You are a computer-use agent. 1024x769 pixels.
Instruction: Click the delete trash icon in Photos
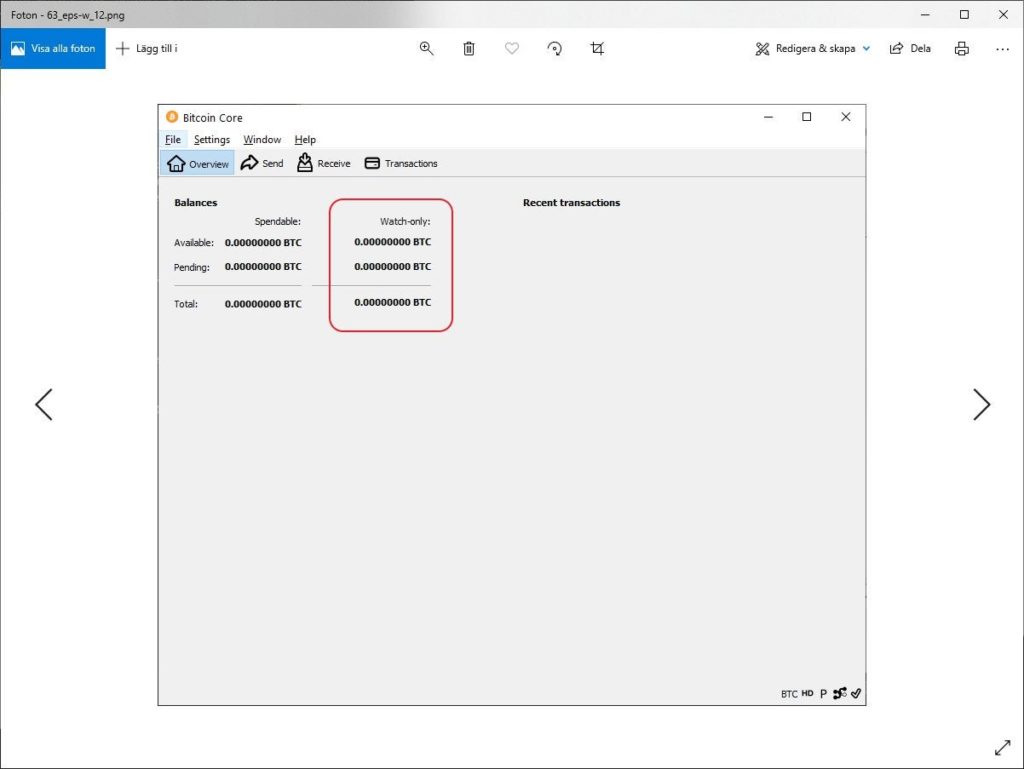click(x=469, y=48)
